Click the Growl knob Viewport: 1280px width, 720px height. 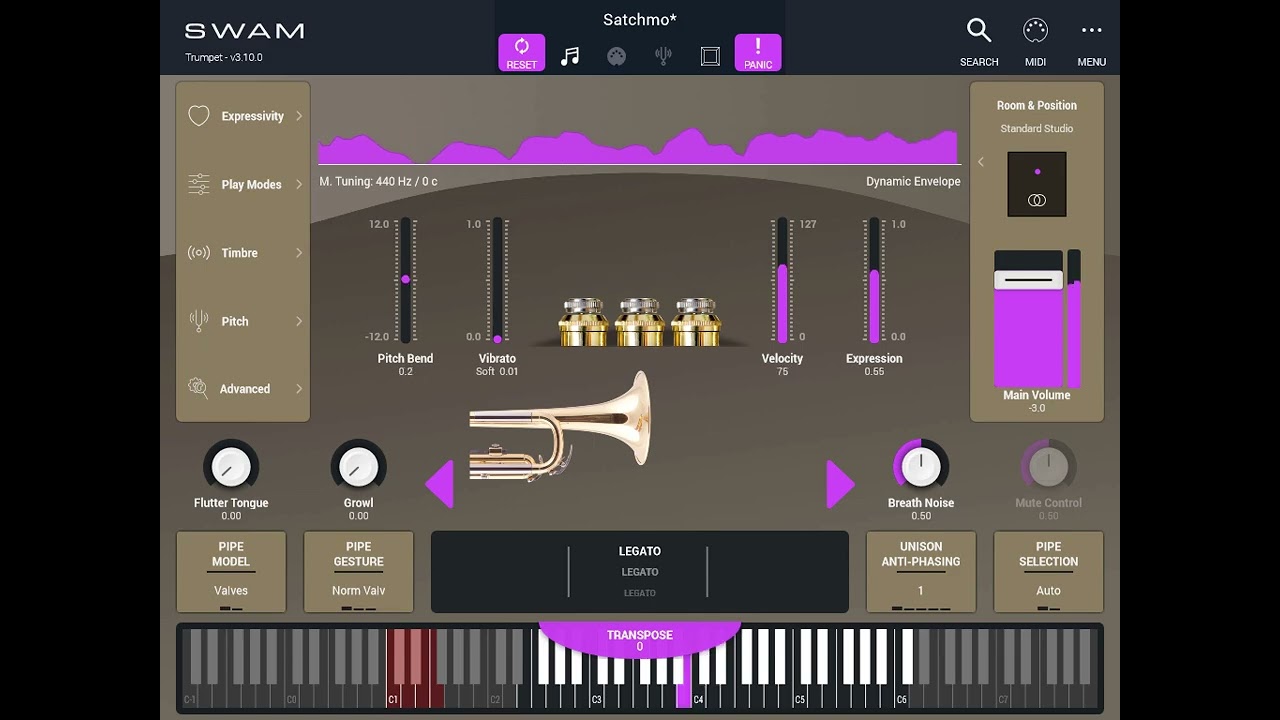(358, 466)
